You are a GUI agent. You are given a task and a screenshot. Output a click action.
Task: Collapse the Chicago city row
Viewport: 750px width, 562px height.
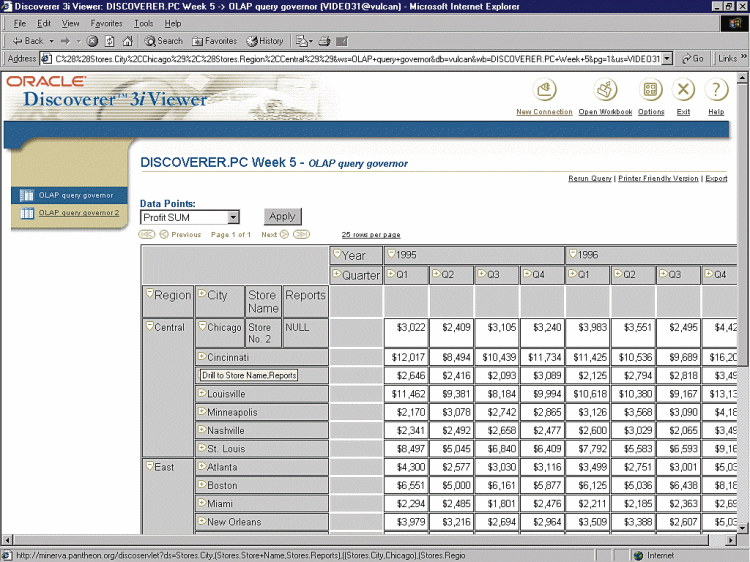coord(203,326)
